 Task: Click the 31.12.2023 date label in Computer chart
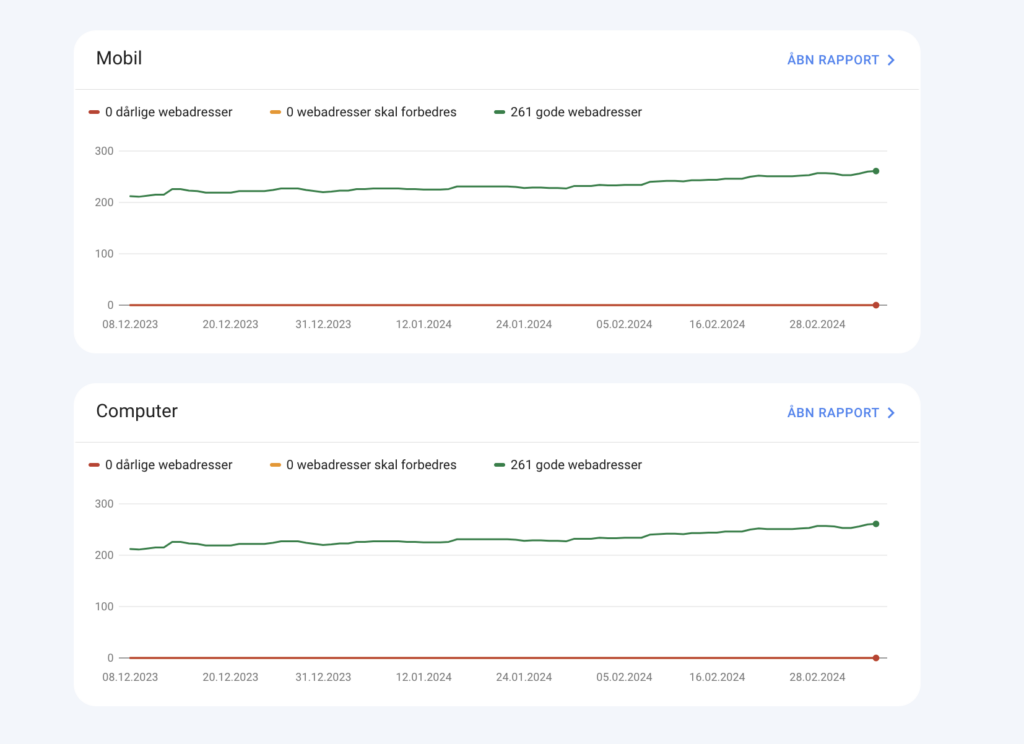323,677
